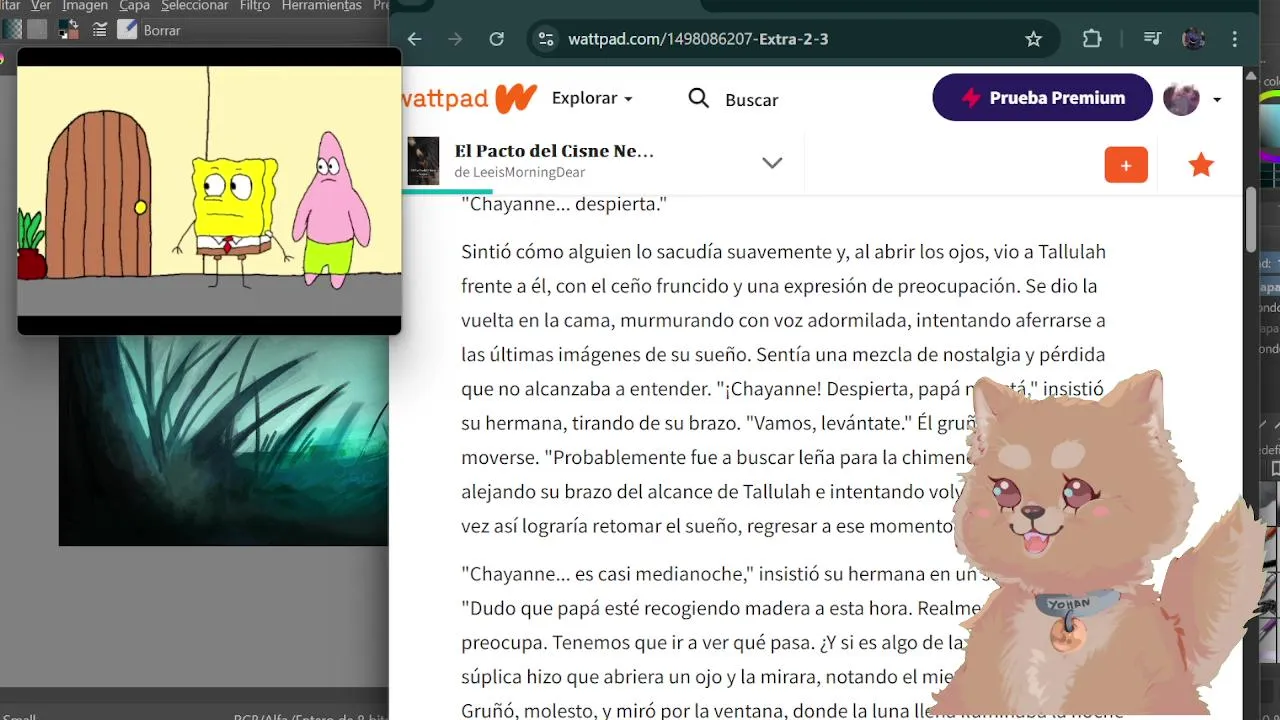Open the Chrome three-dot menu
The image size is (1280, 720).
pyautogui.click(x=1235, y=39)
